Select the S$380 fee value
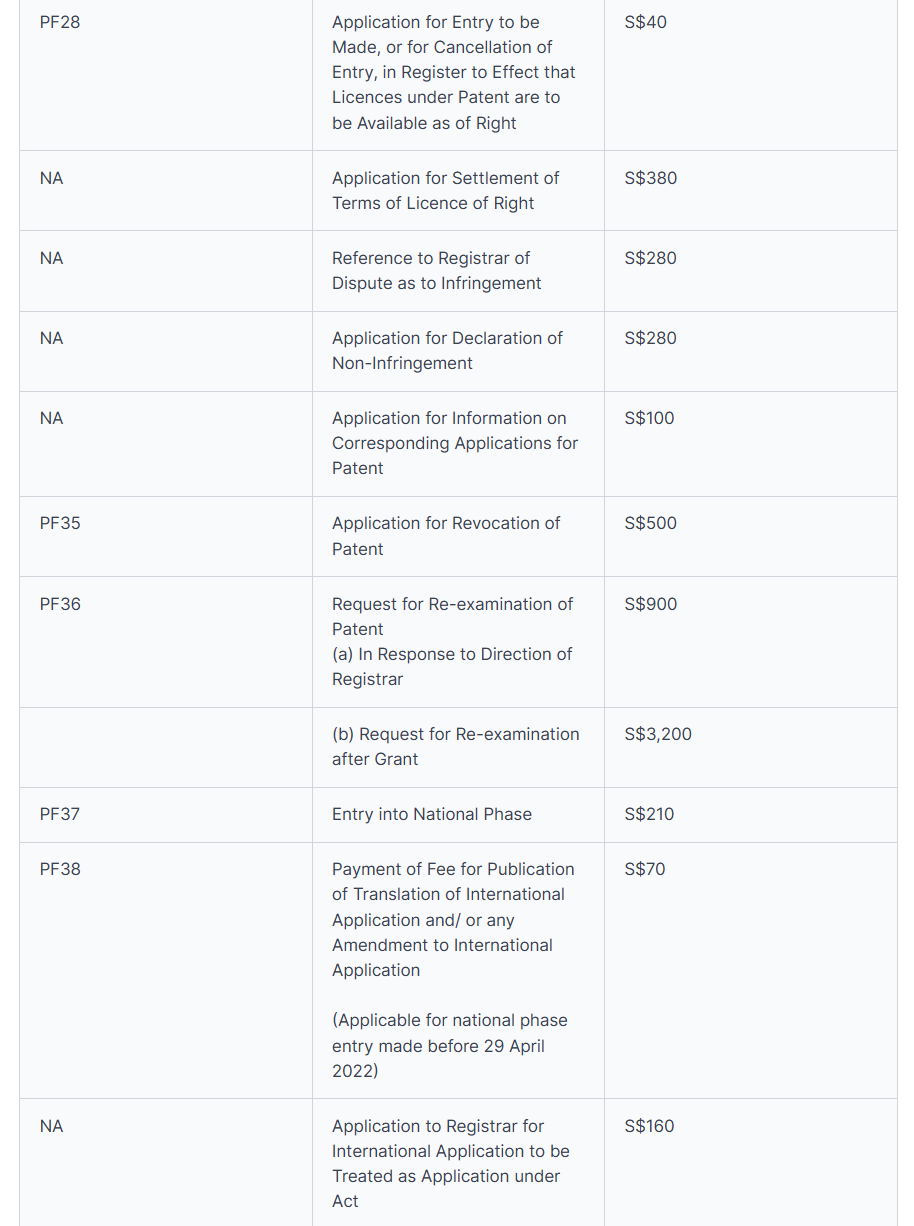The image size is (914, 1226). click(650, 178)
